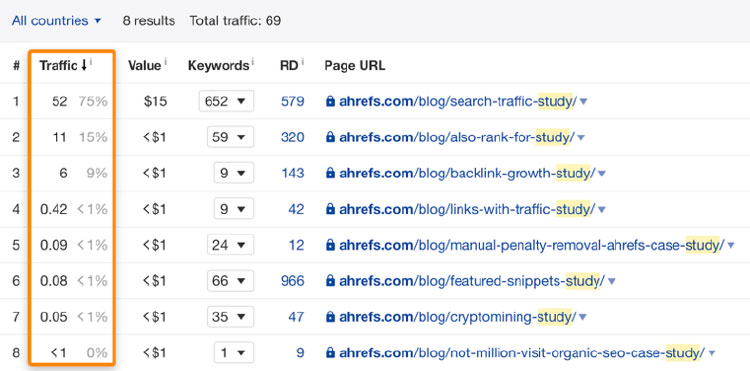
Task: Open the manual-penalty-removal-ahrefs-case-study URL
Action: tap(532, 245)
